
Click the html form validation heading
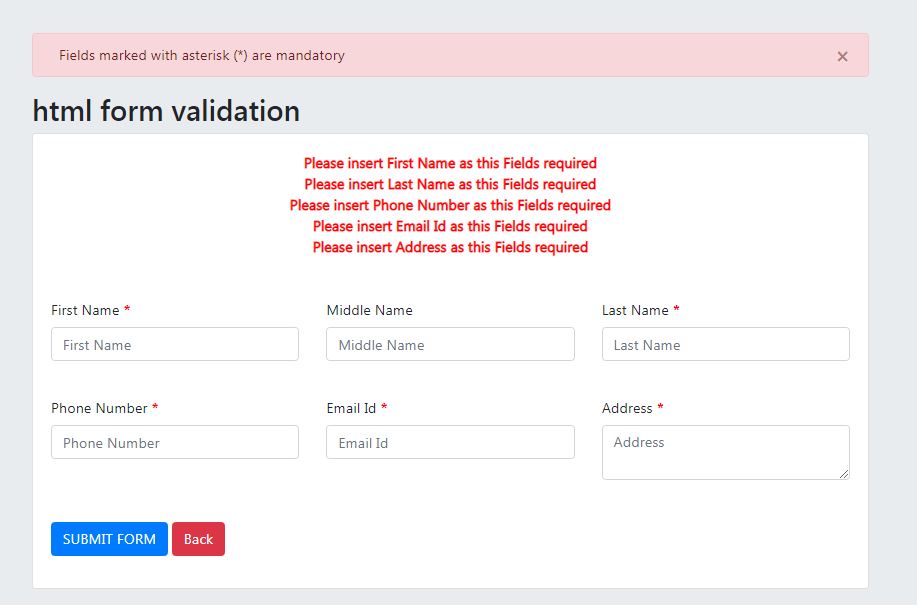click(165, 111)
